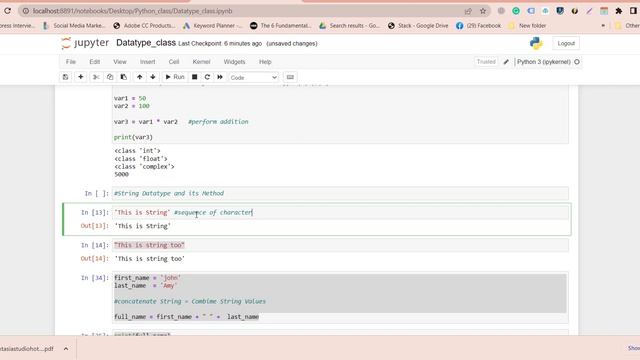This screenshot has height=360, width=640.
Task: Click the 5000 output value
Action: [122, 174]
